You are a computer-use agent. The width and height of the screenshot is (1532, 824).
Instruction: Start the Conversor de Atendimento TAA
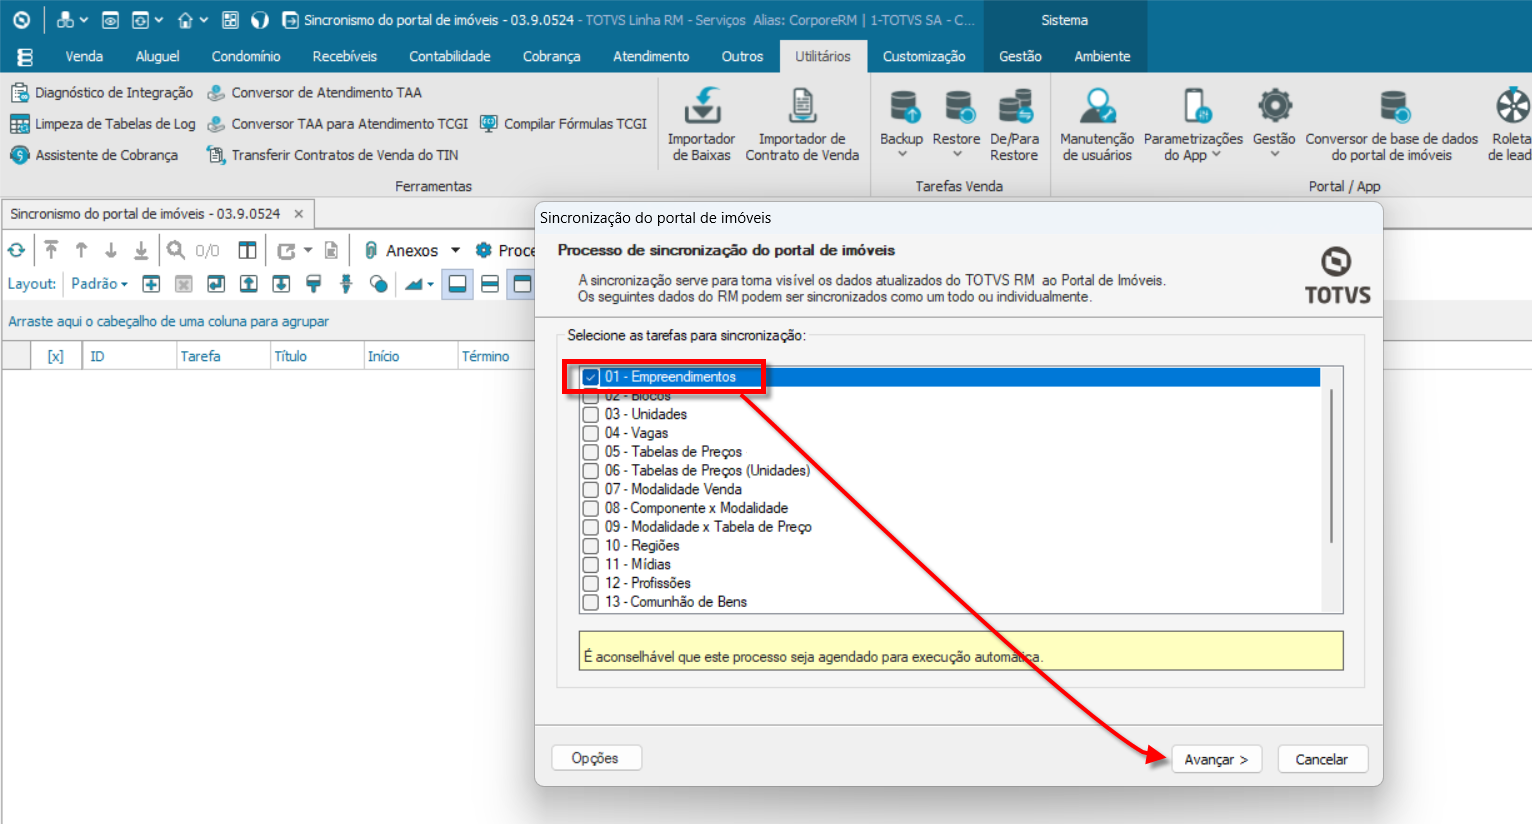[315, 93]
